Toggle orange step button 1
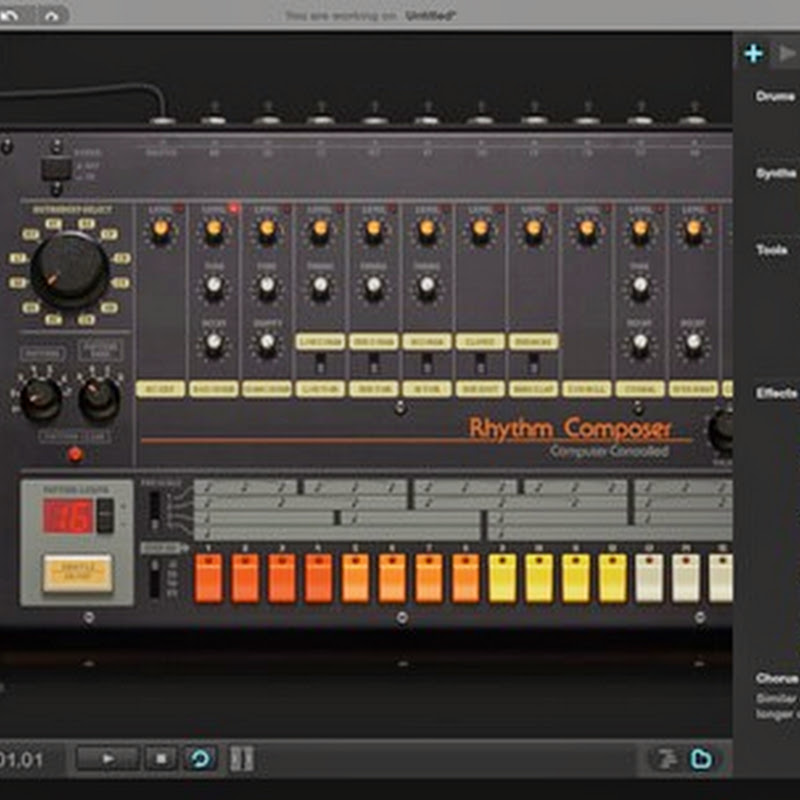The image size is (800, 800). click(x=208, y=579)
